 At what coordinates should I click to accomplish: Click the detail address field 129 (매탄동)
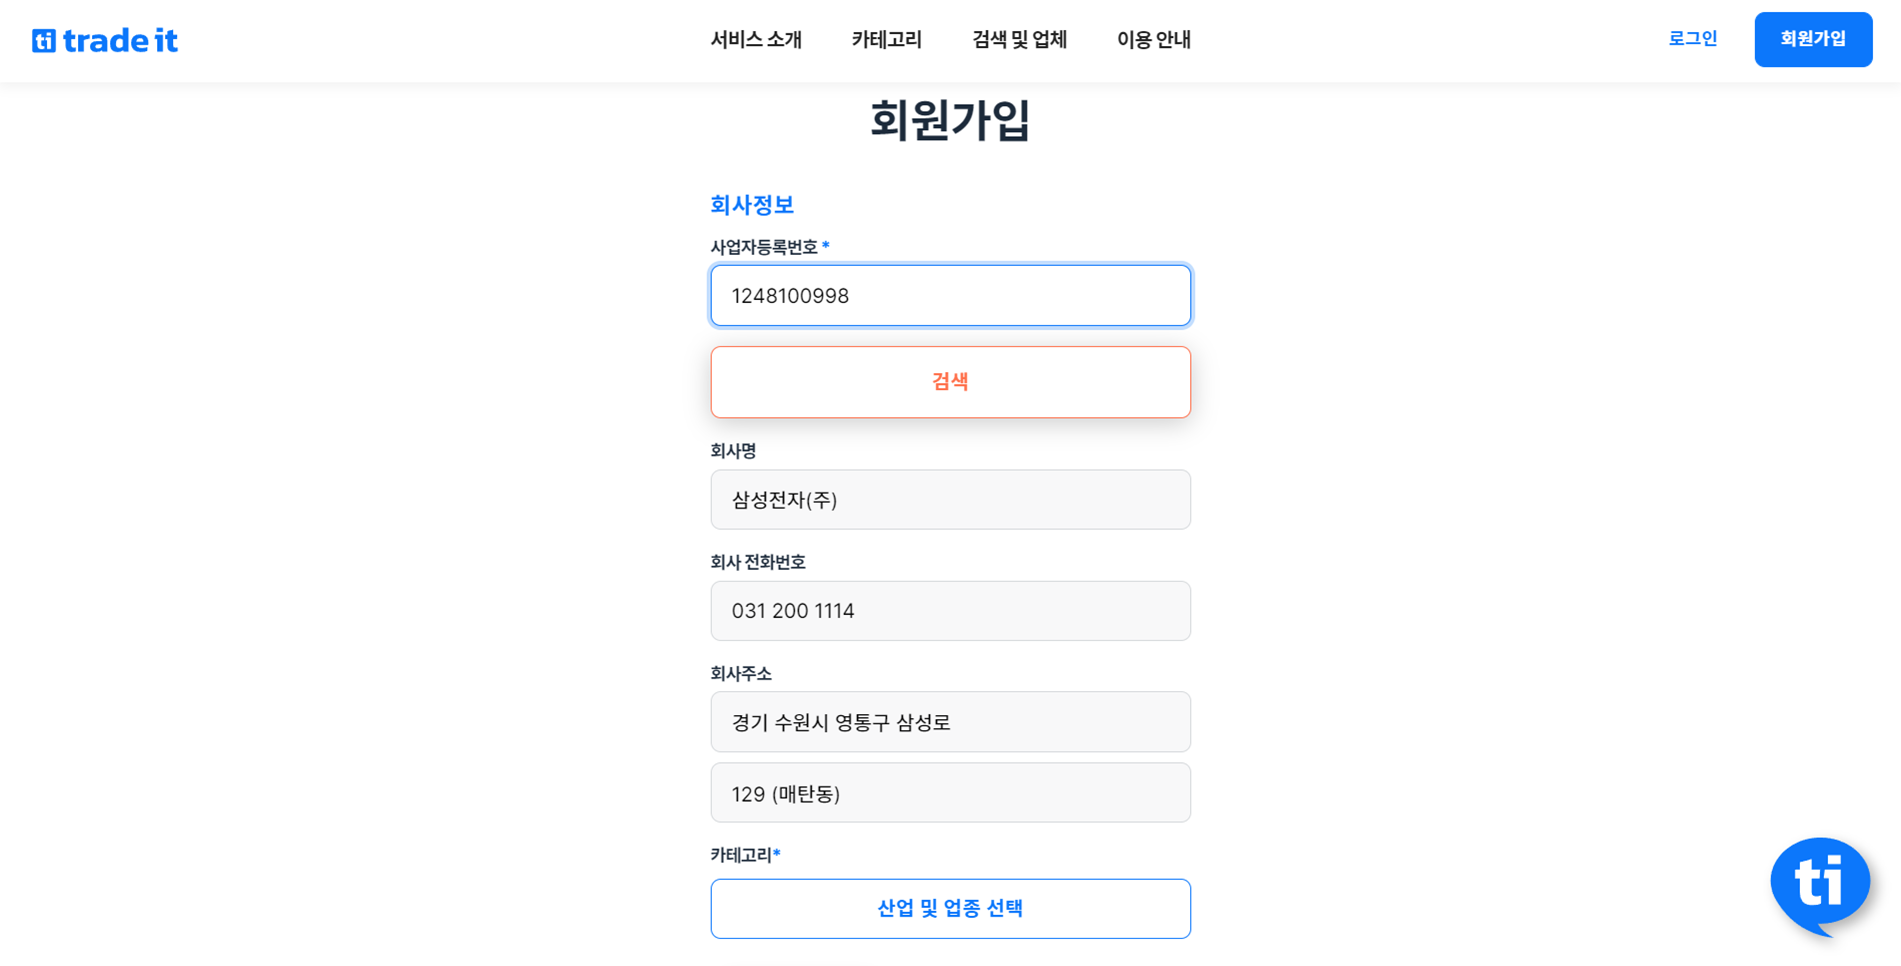(950, 793)
